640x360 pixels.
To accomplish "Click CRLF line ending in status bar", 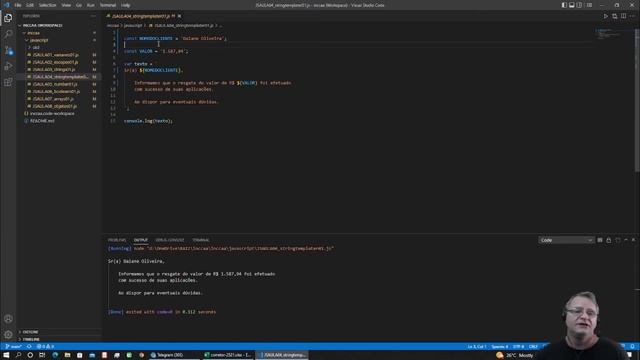I will 533,347.
